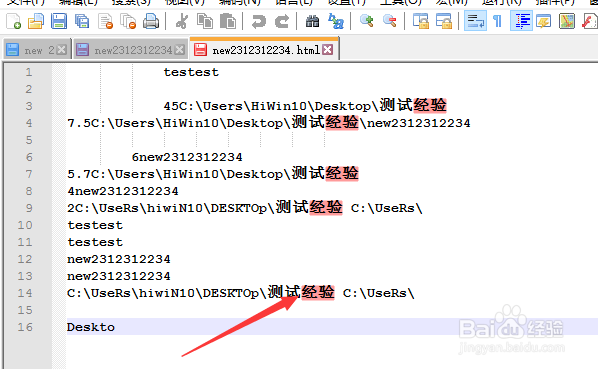Click '4new2312312234' on line 8
598x369 pixels.
pos(123,191)
